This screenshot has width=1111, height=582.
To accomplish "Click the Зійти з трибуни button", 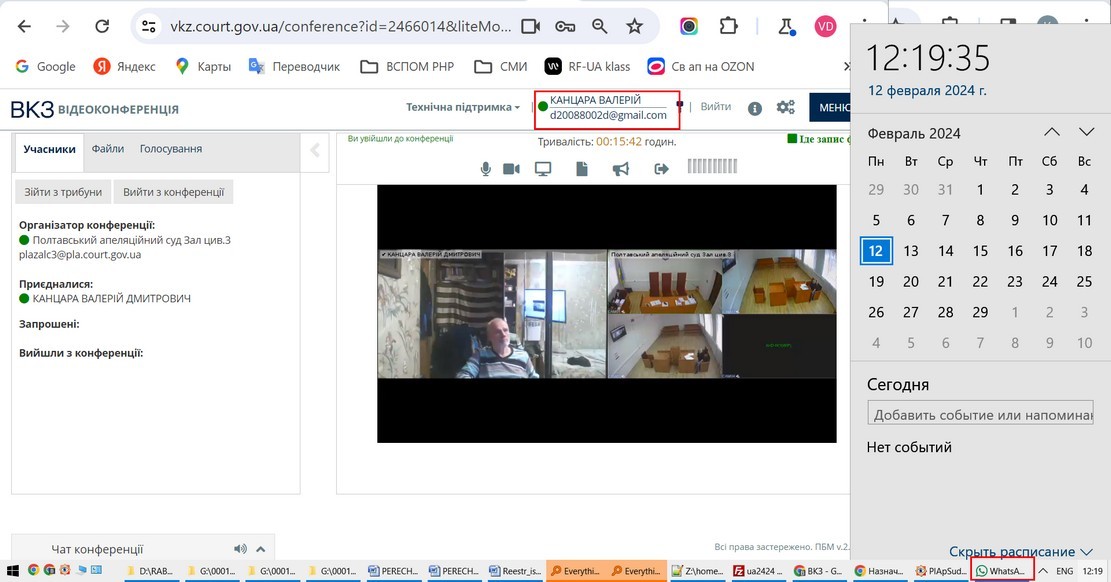I will tap(63, 192).
